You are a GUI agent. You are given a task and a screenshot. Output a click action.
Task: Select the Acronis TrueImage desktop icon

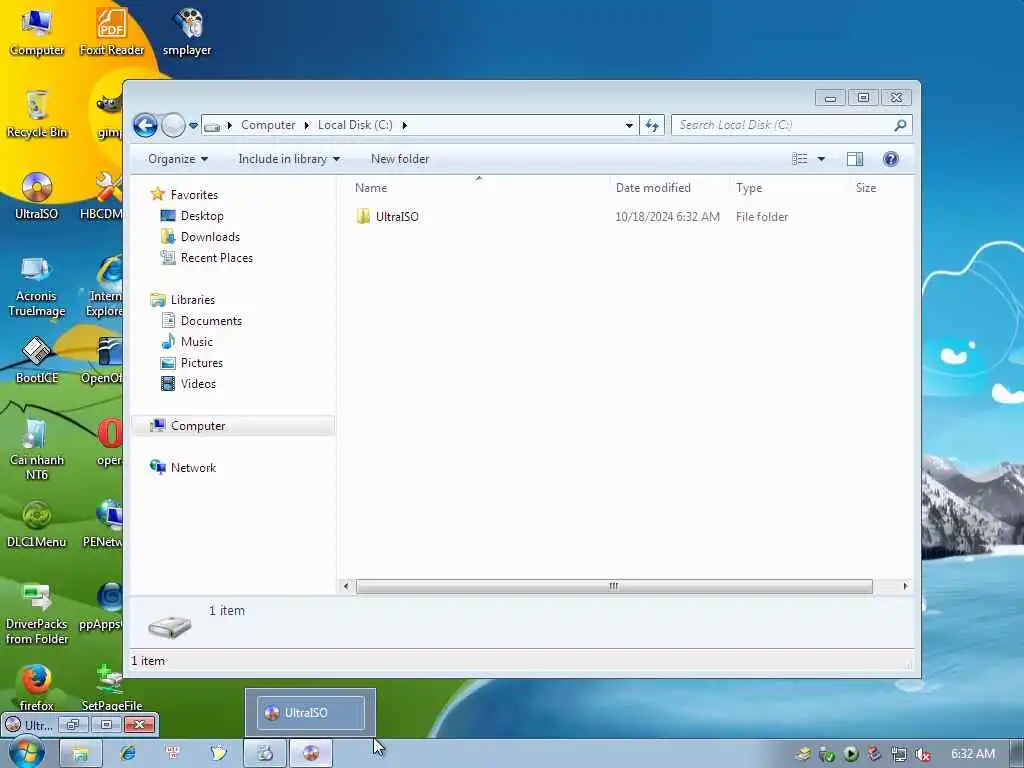37,285
